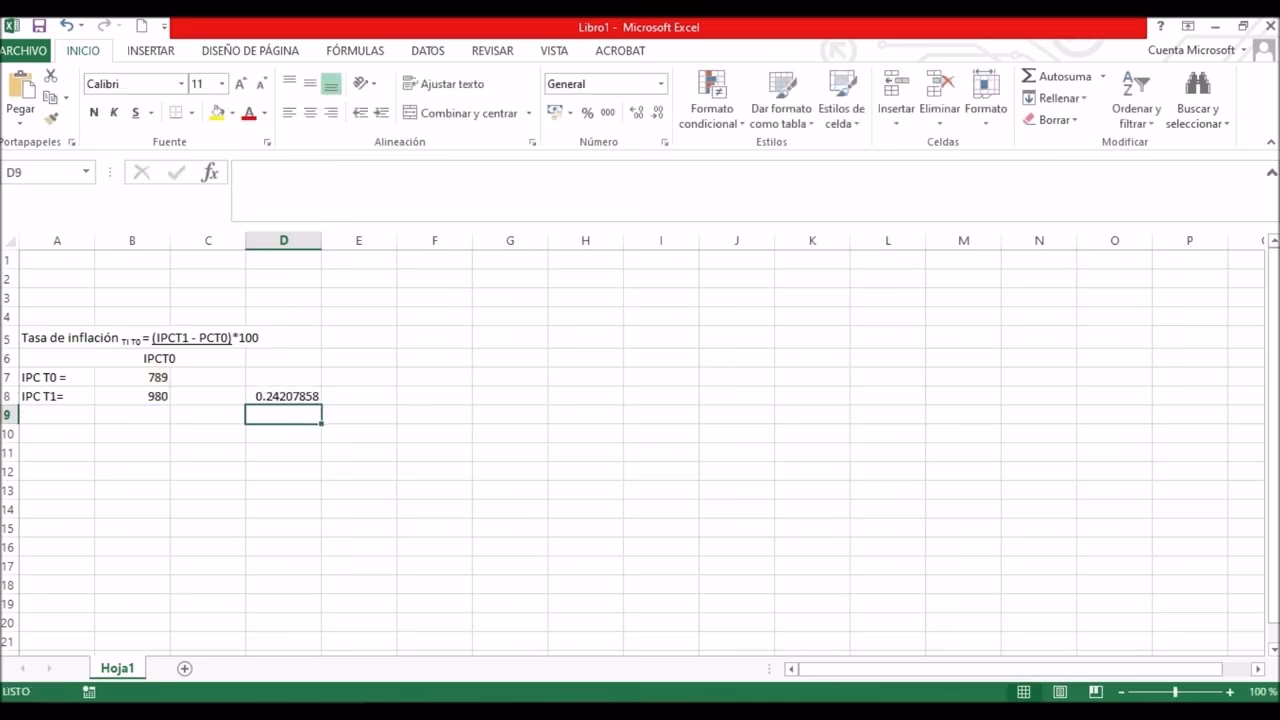1280x720 pixels.
Task: Click the percent style icon
Action: (587, 113)
